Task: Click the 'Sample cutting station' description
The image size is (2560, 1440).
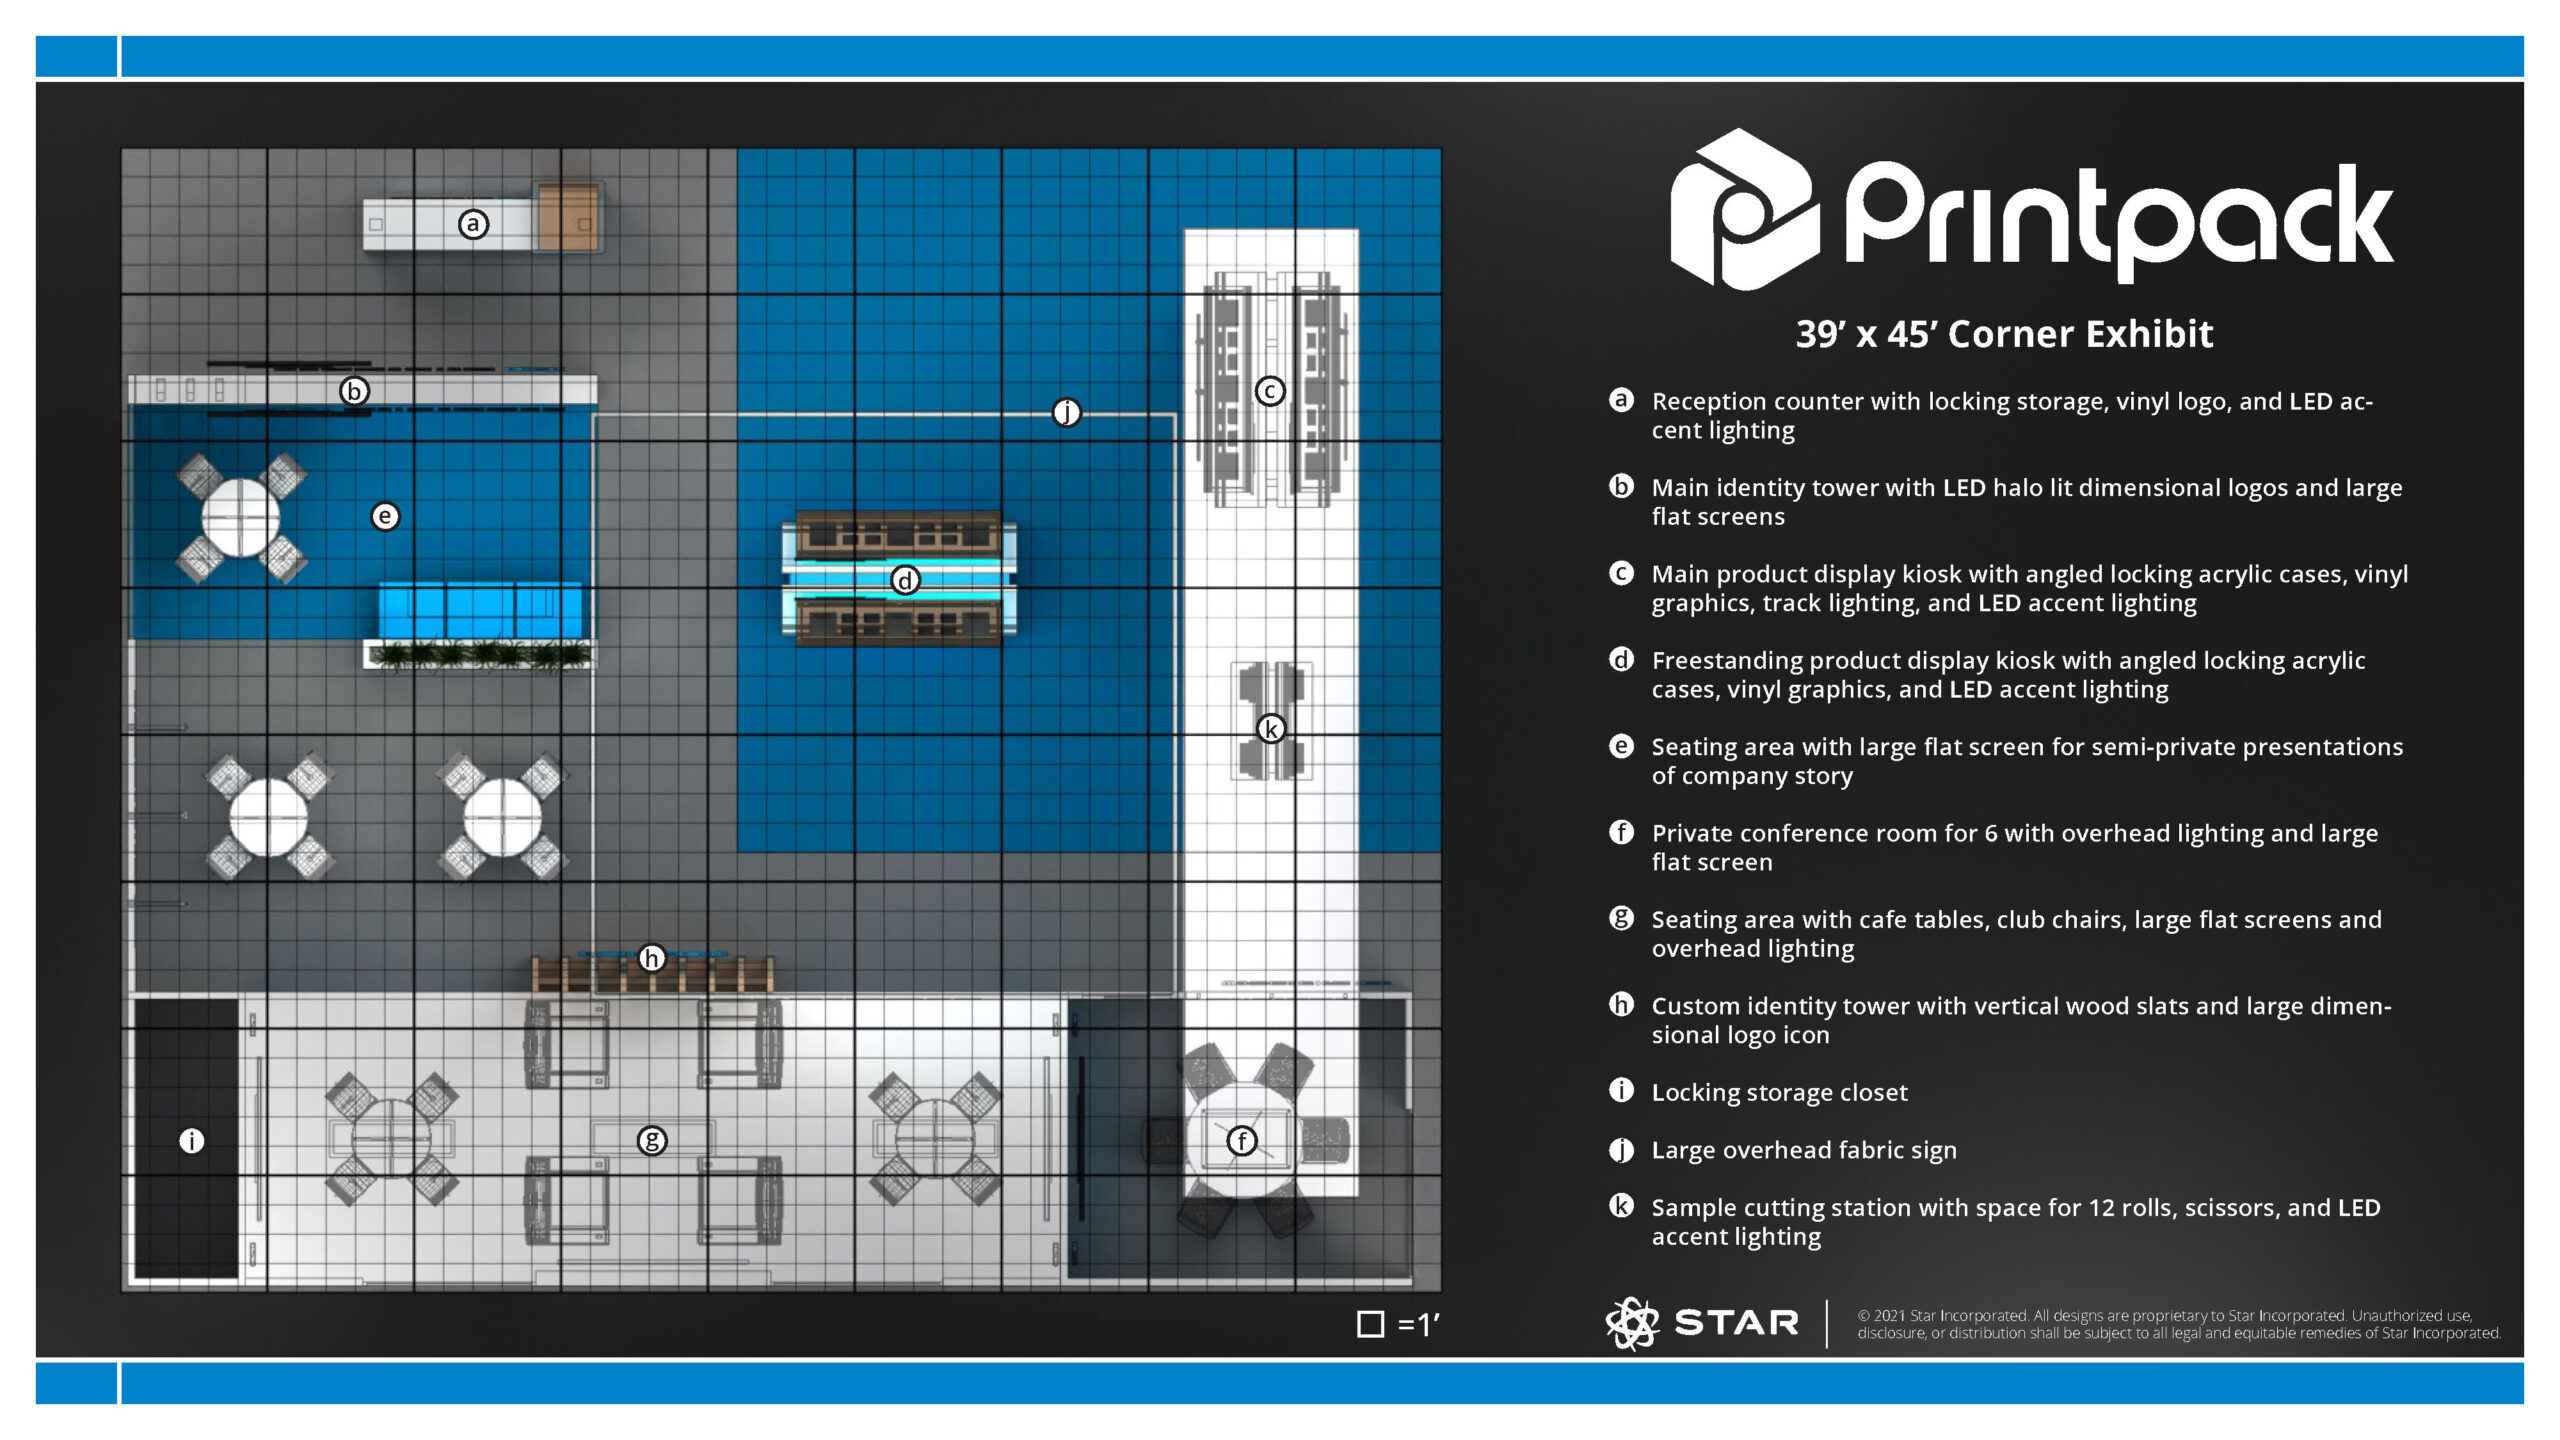Action: coord(2016,1222)
